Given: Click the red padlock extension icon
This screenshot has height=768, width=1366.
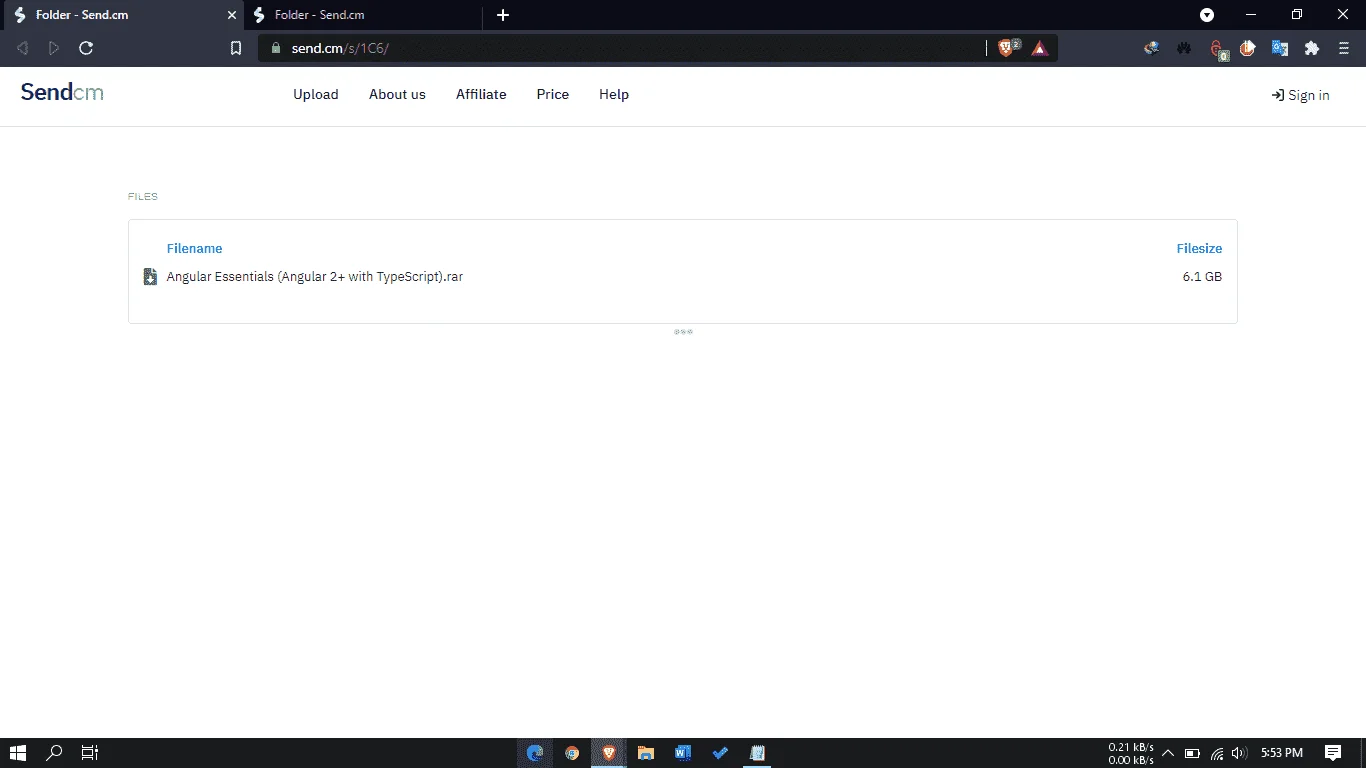Looking at the screenshot, I should tap(1217, 49).
